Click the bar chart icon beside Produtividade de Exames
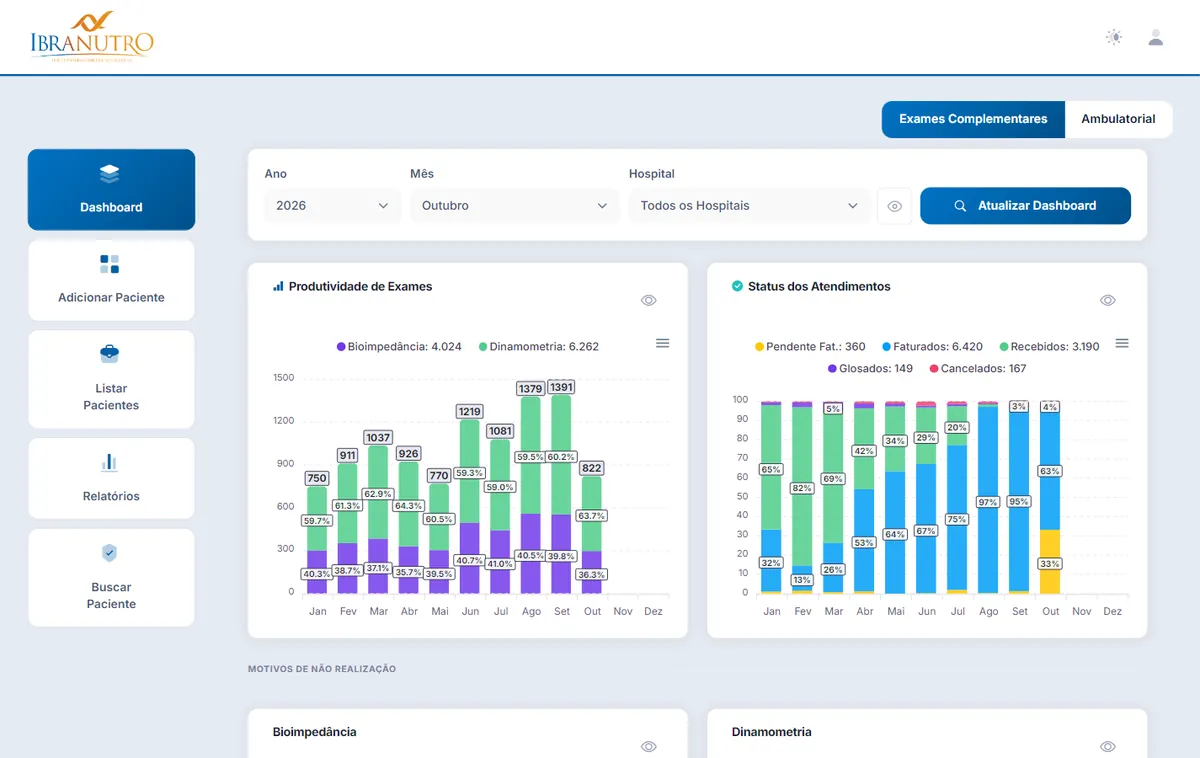The image size is (1200, 758). (x=278, y=286)
